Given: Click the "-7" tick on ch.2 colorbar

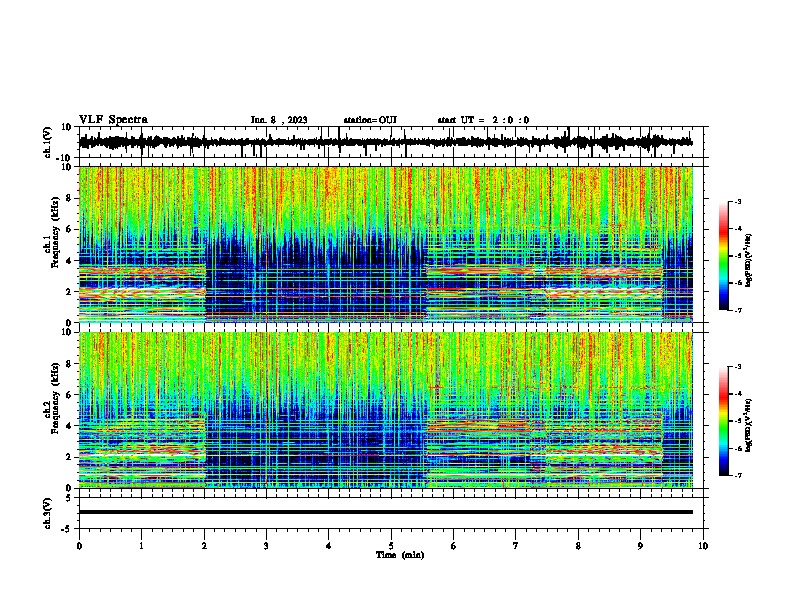Looking at the screenshot, I should 738,475.
